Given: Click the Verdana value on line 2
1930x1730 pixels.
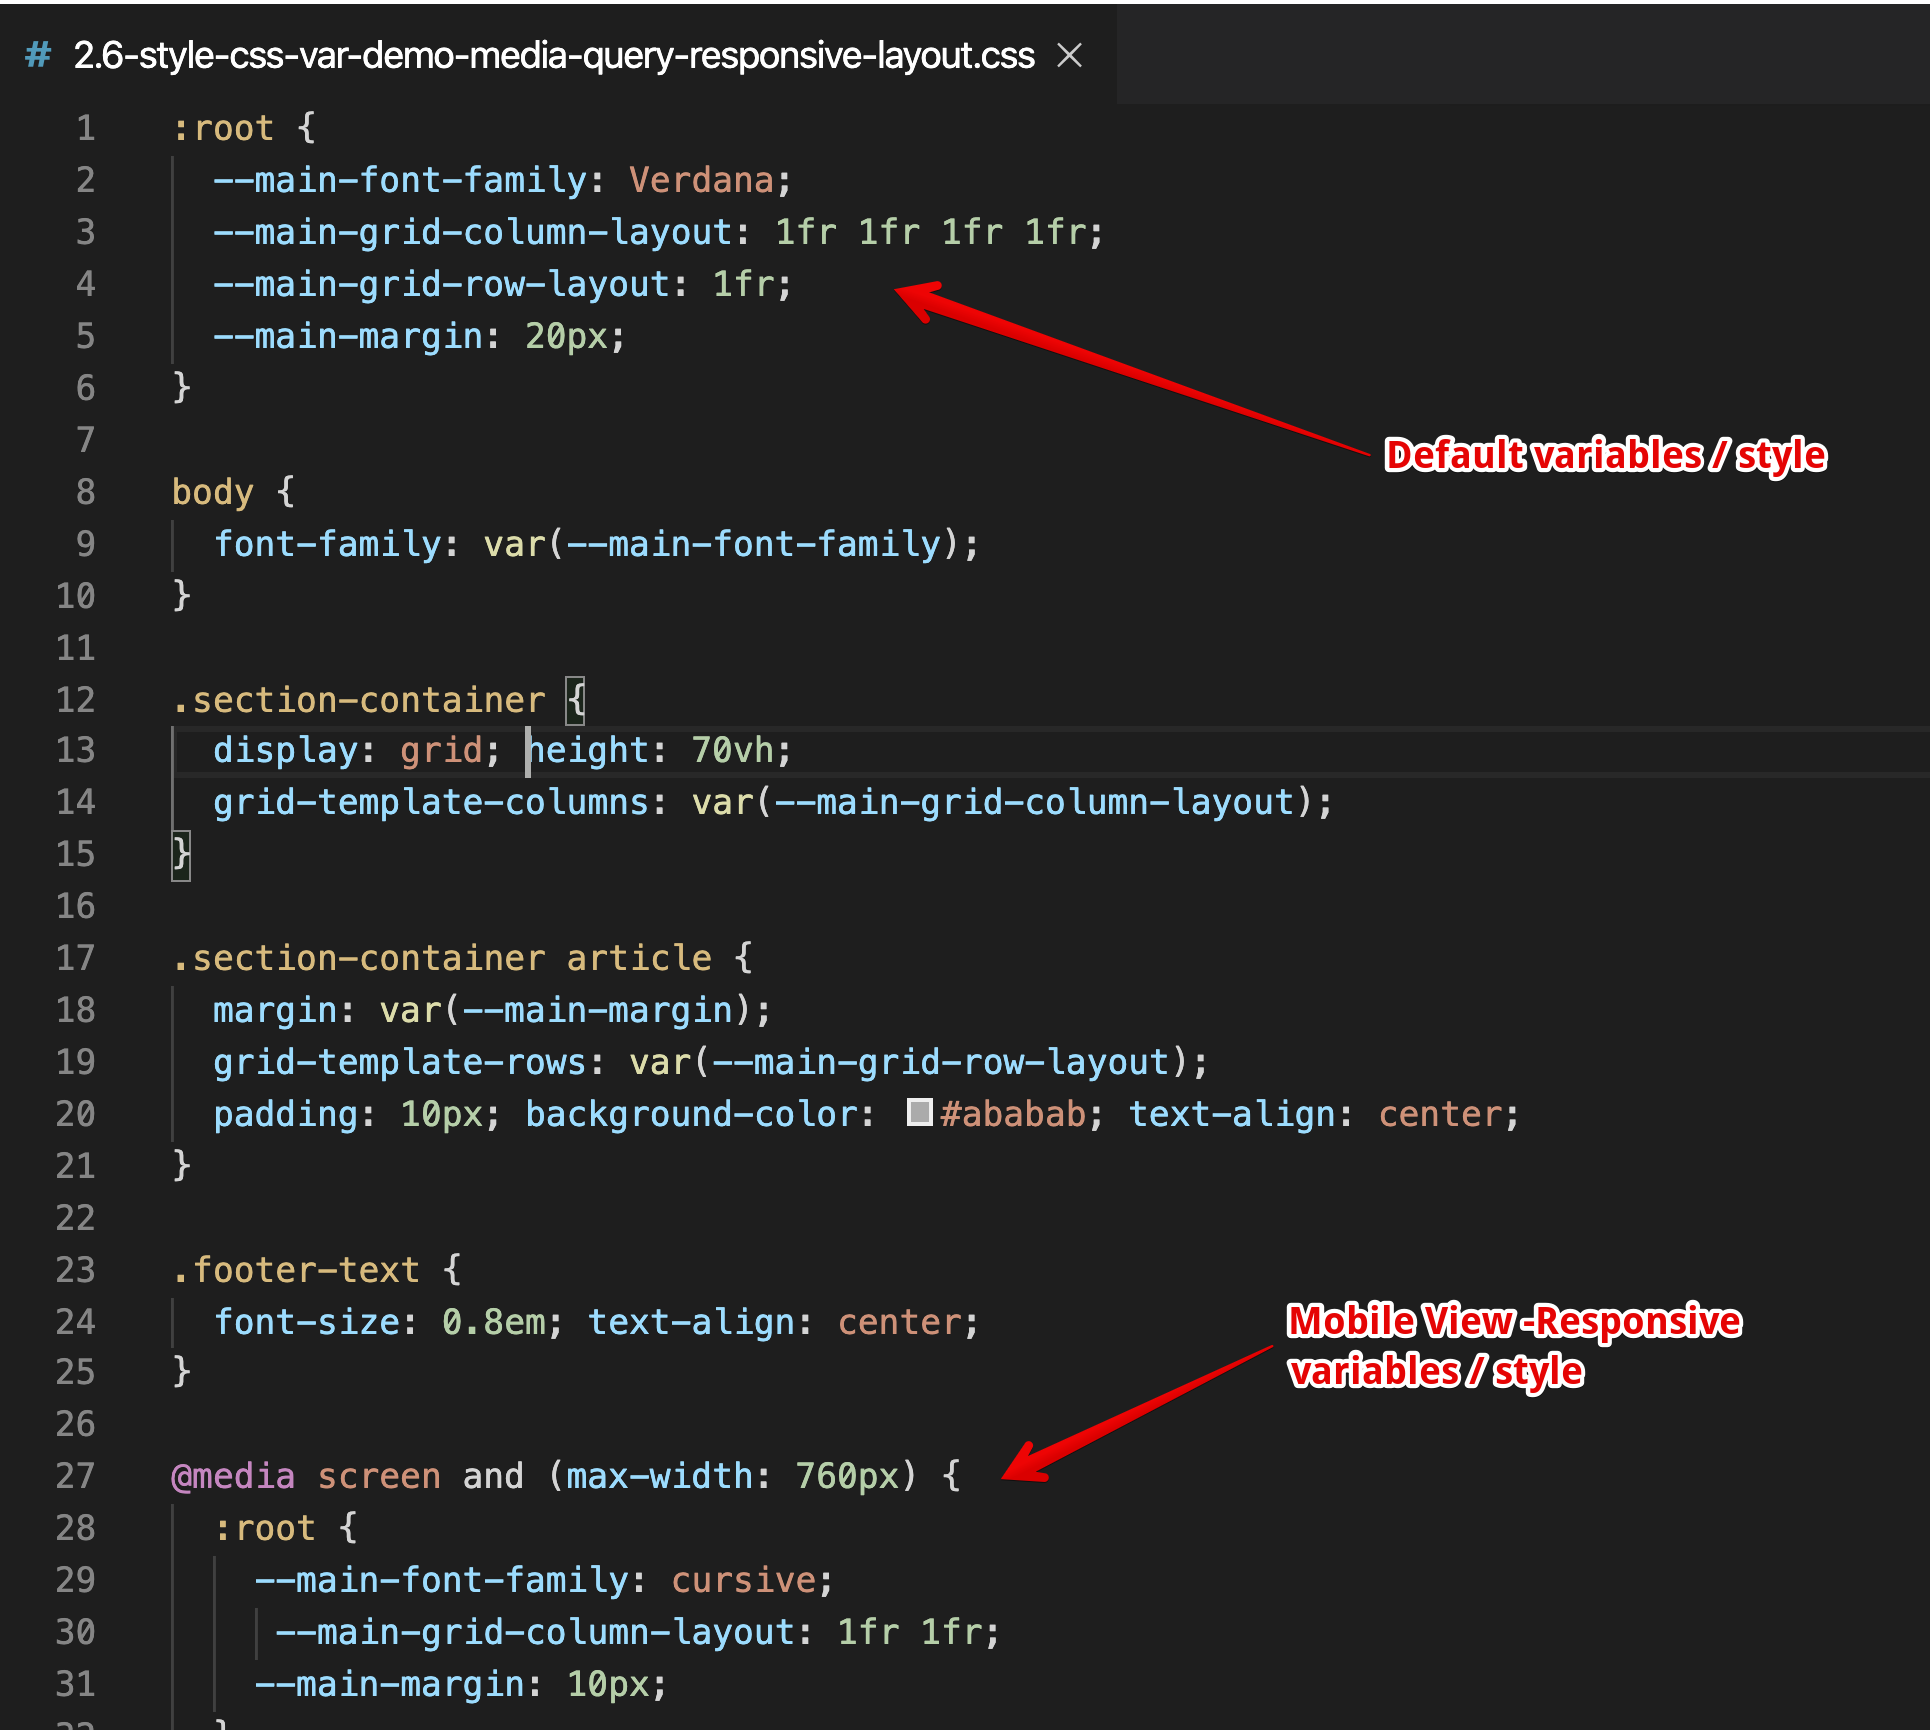Looking at the screenshot, I should 700,179.
